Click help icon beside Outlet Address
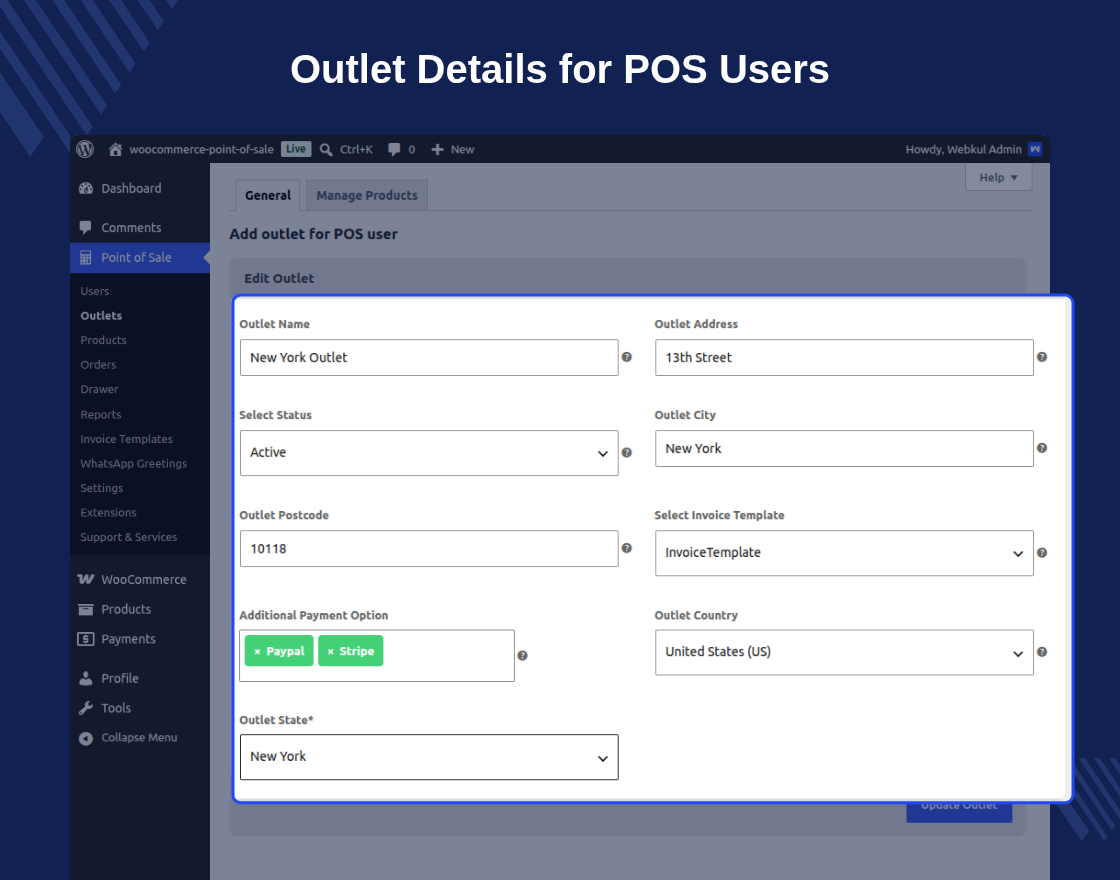1120x880 pixels. point(1042,357)
